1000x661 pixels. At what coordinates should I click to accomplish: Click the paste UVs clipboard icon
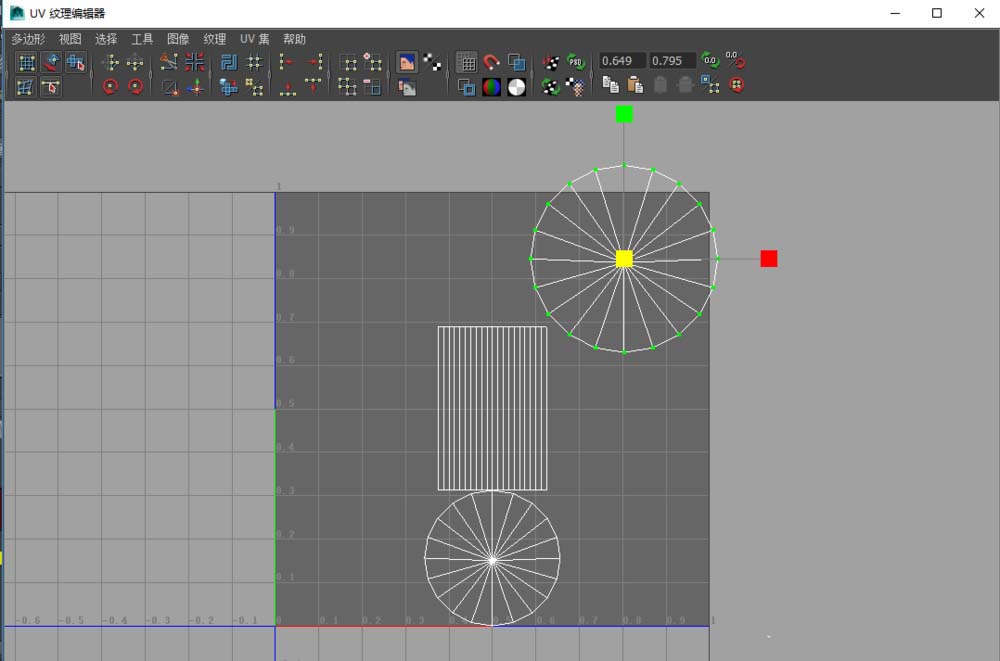(x=634, y=86)
